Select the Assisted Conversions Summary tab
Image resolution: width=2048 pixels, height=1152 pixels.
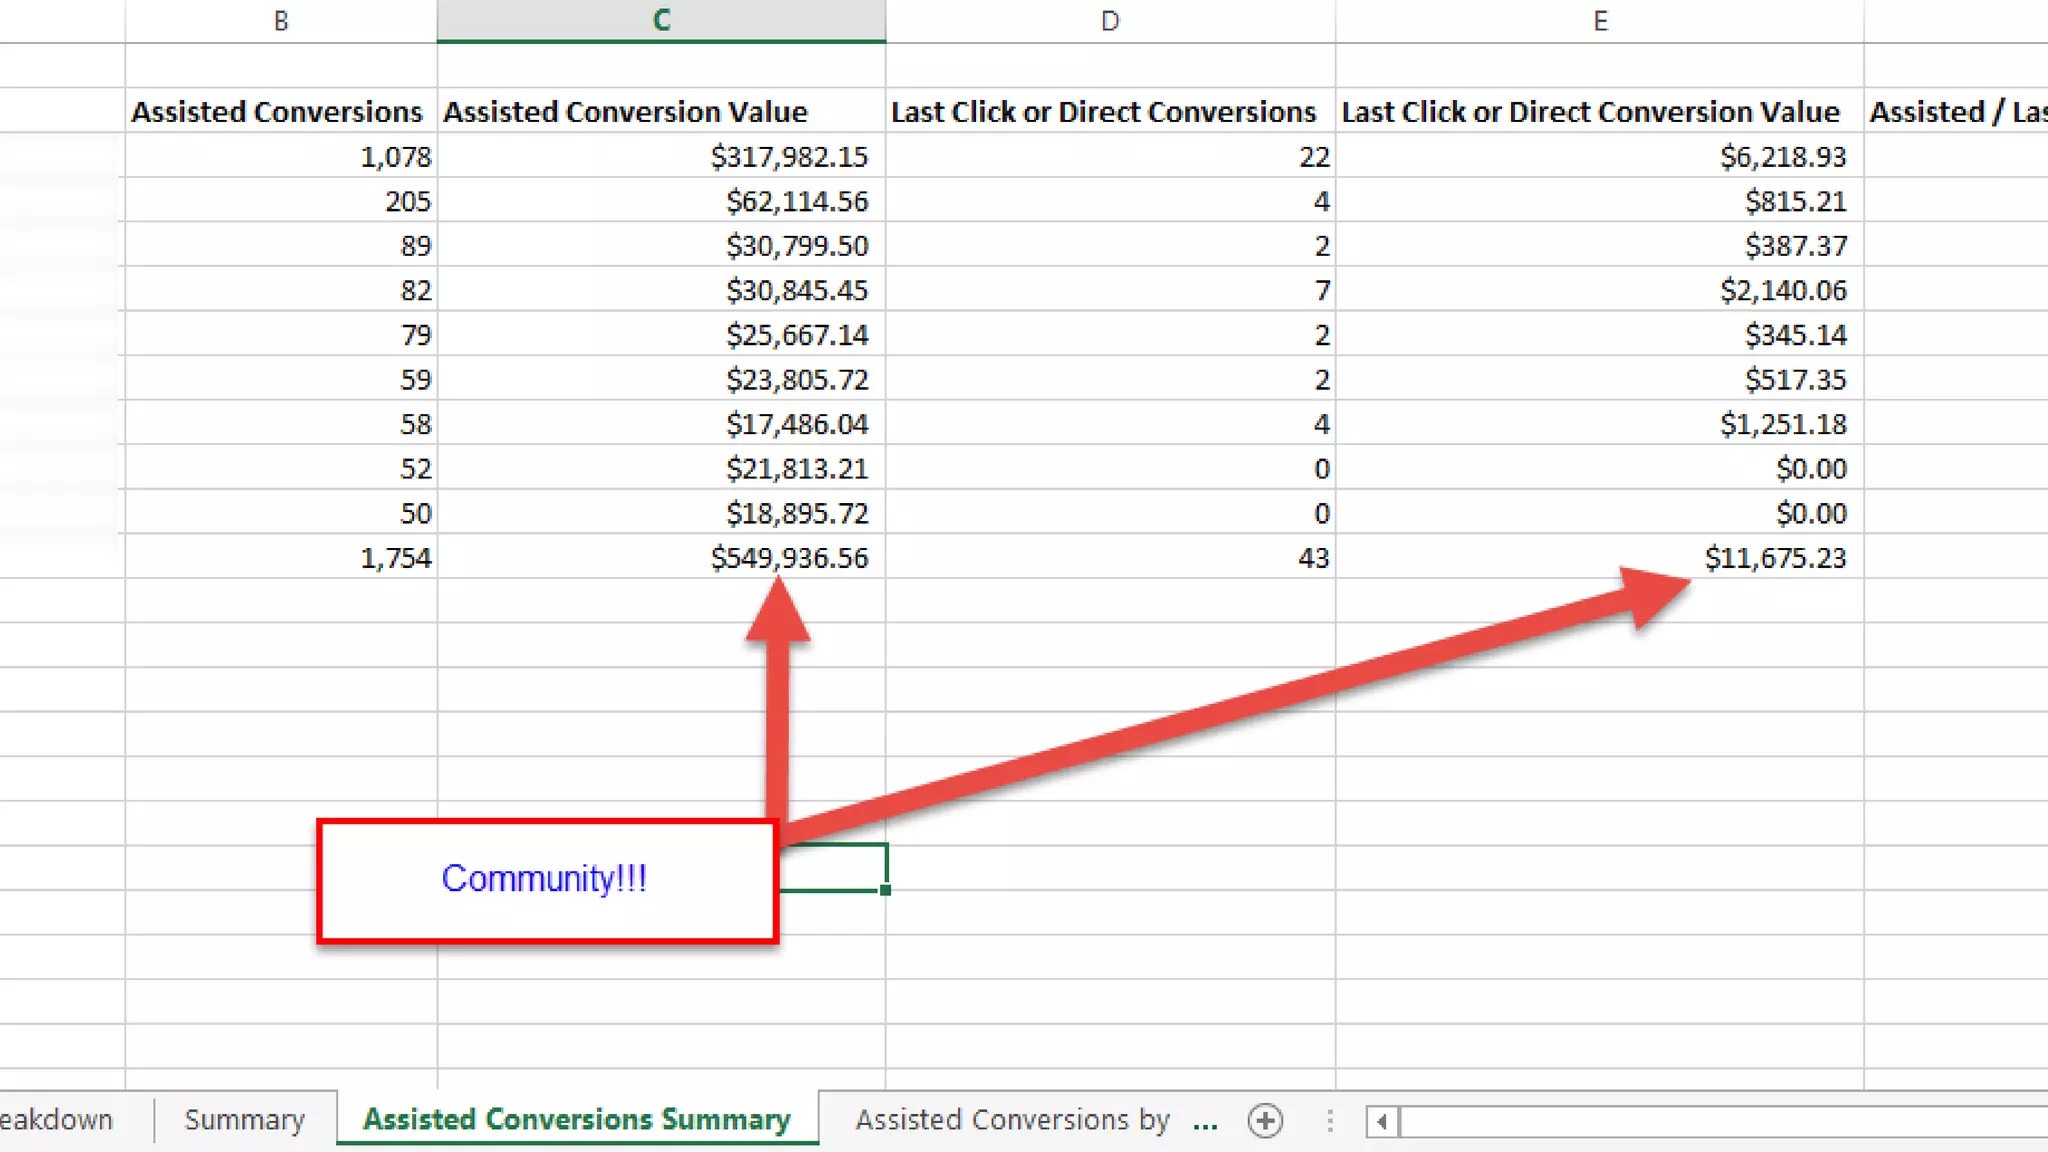577,1119
